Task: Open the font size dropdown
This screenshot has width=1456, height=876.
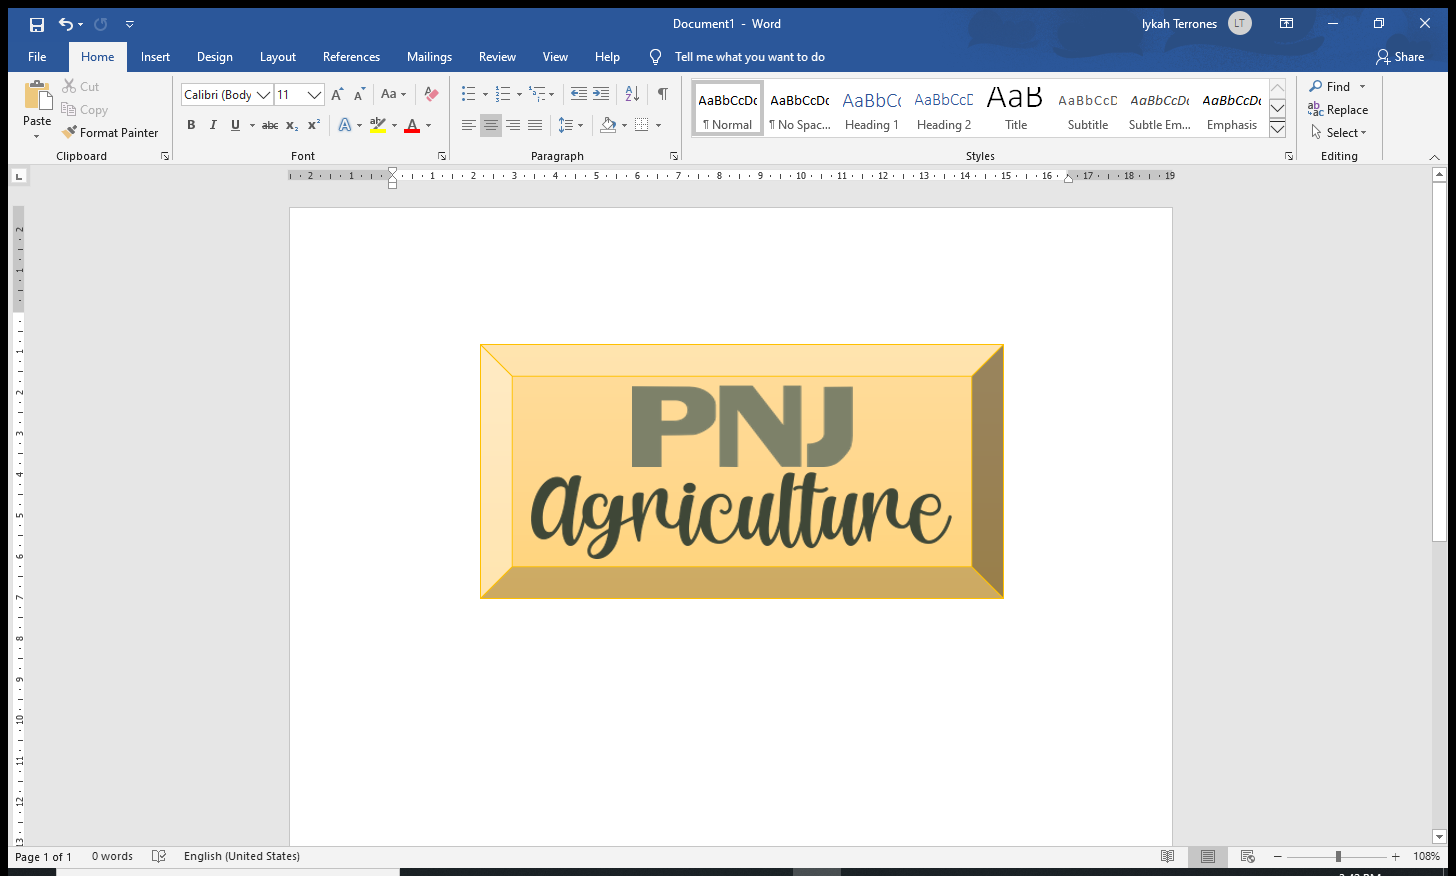Action: [x=314, y=95]
